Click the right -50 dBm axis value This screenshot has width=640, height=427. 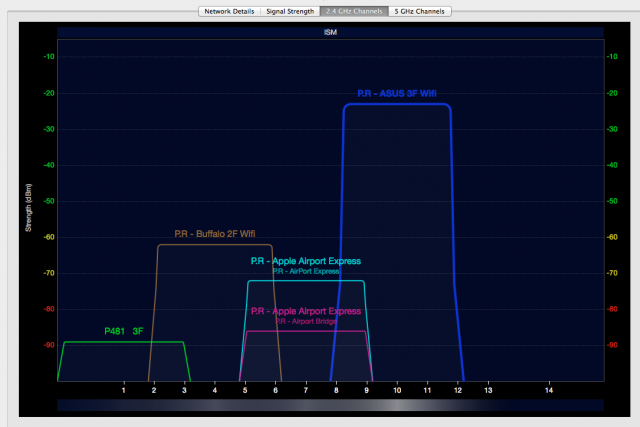pos(612,201)
